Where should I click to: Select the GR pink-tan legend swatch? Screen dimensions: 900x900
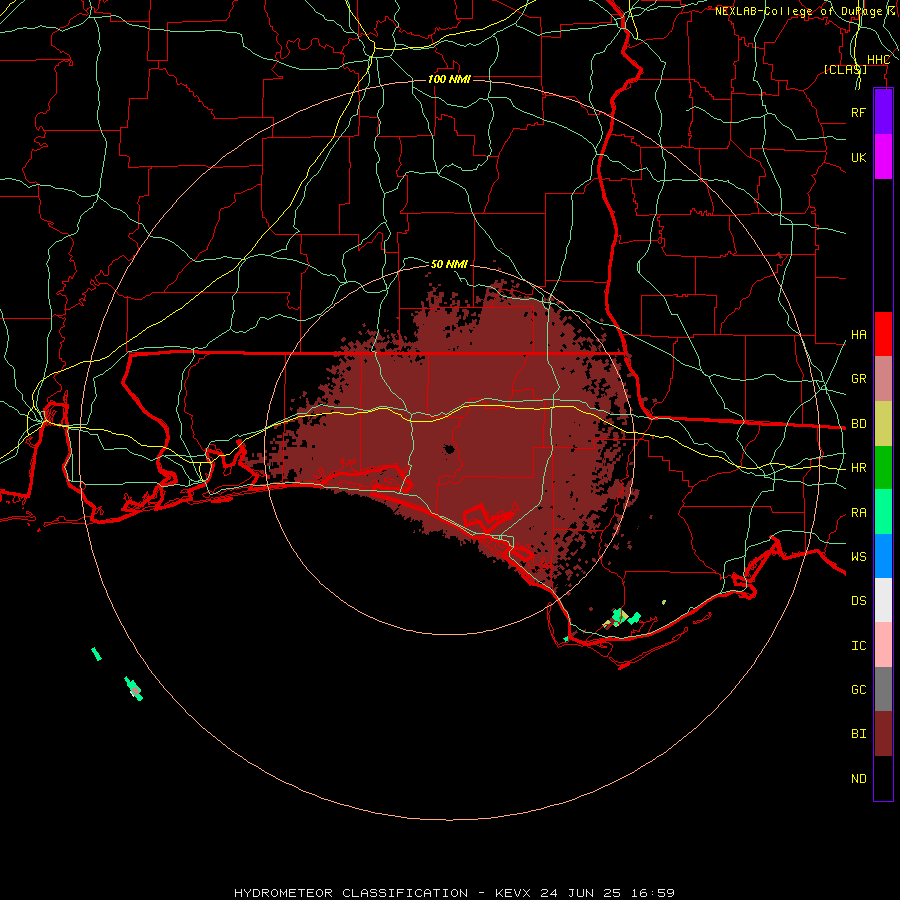883,378
